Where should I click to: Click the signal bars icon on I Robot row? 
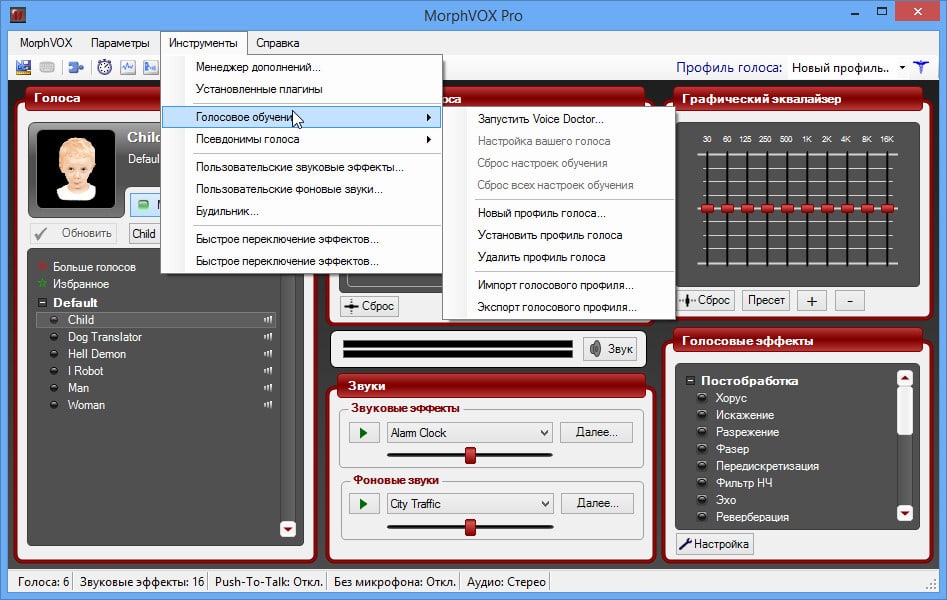click(268, 370)
